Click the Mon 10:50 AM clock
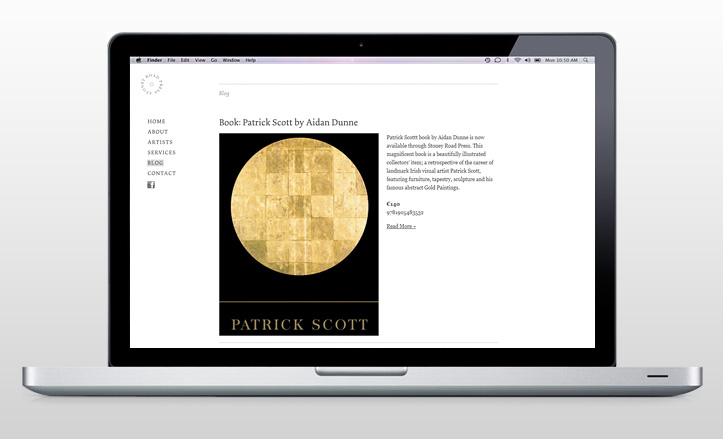This screenshot has height=439, width=723. click(x=561, y=60)
